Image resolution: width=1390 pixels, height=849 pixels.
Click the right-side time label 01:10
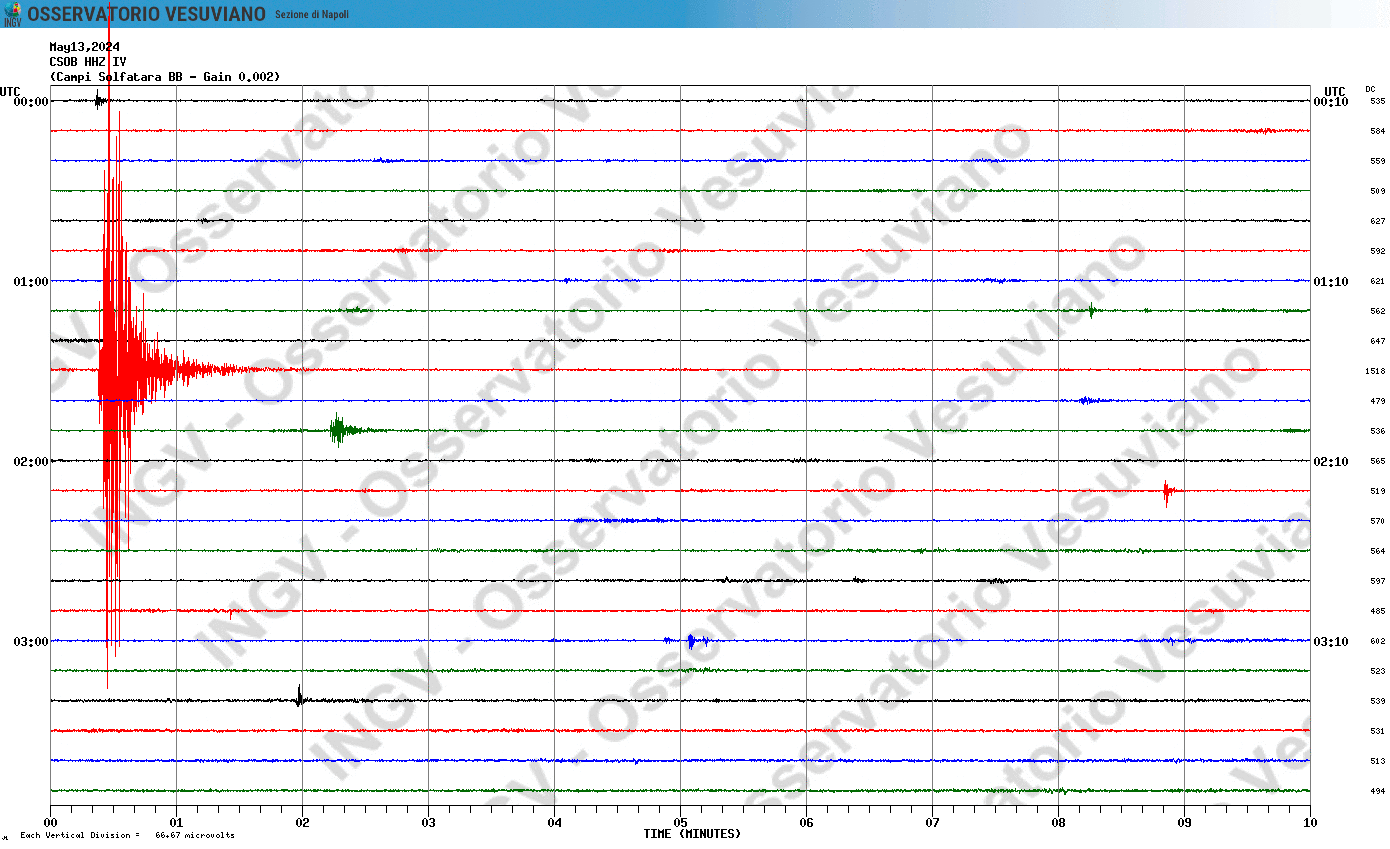pos(1331,282)
